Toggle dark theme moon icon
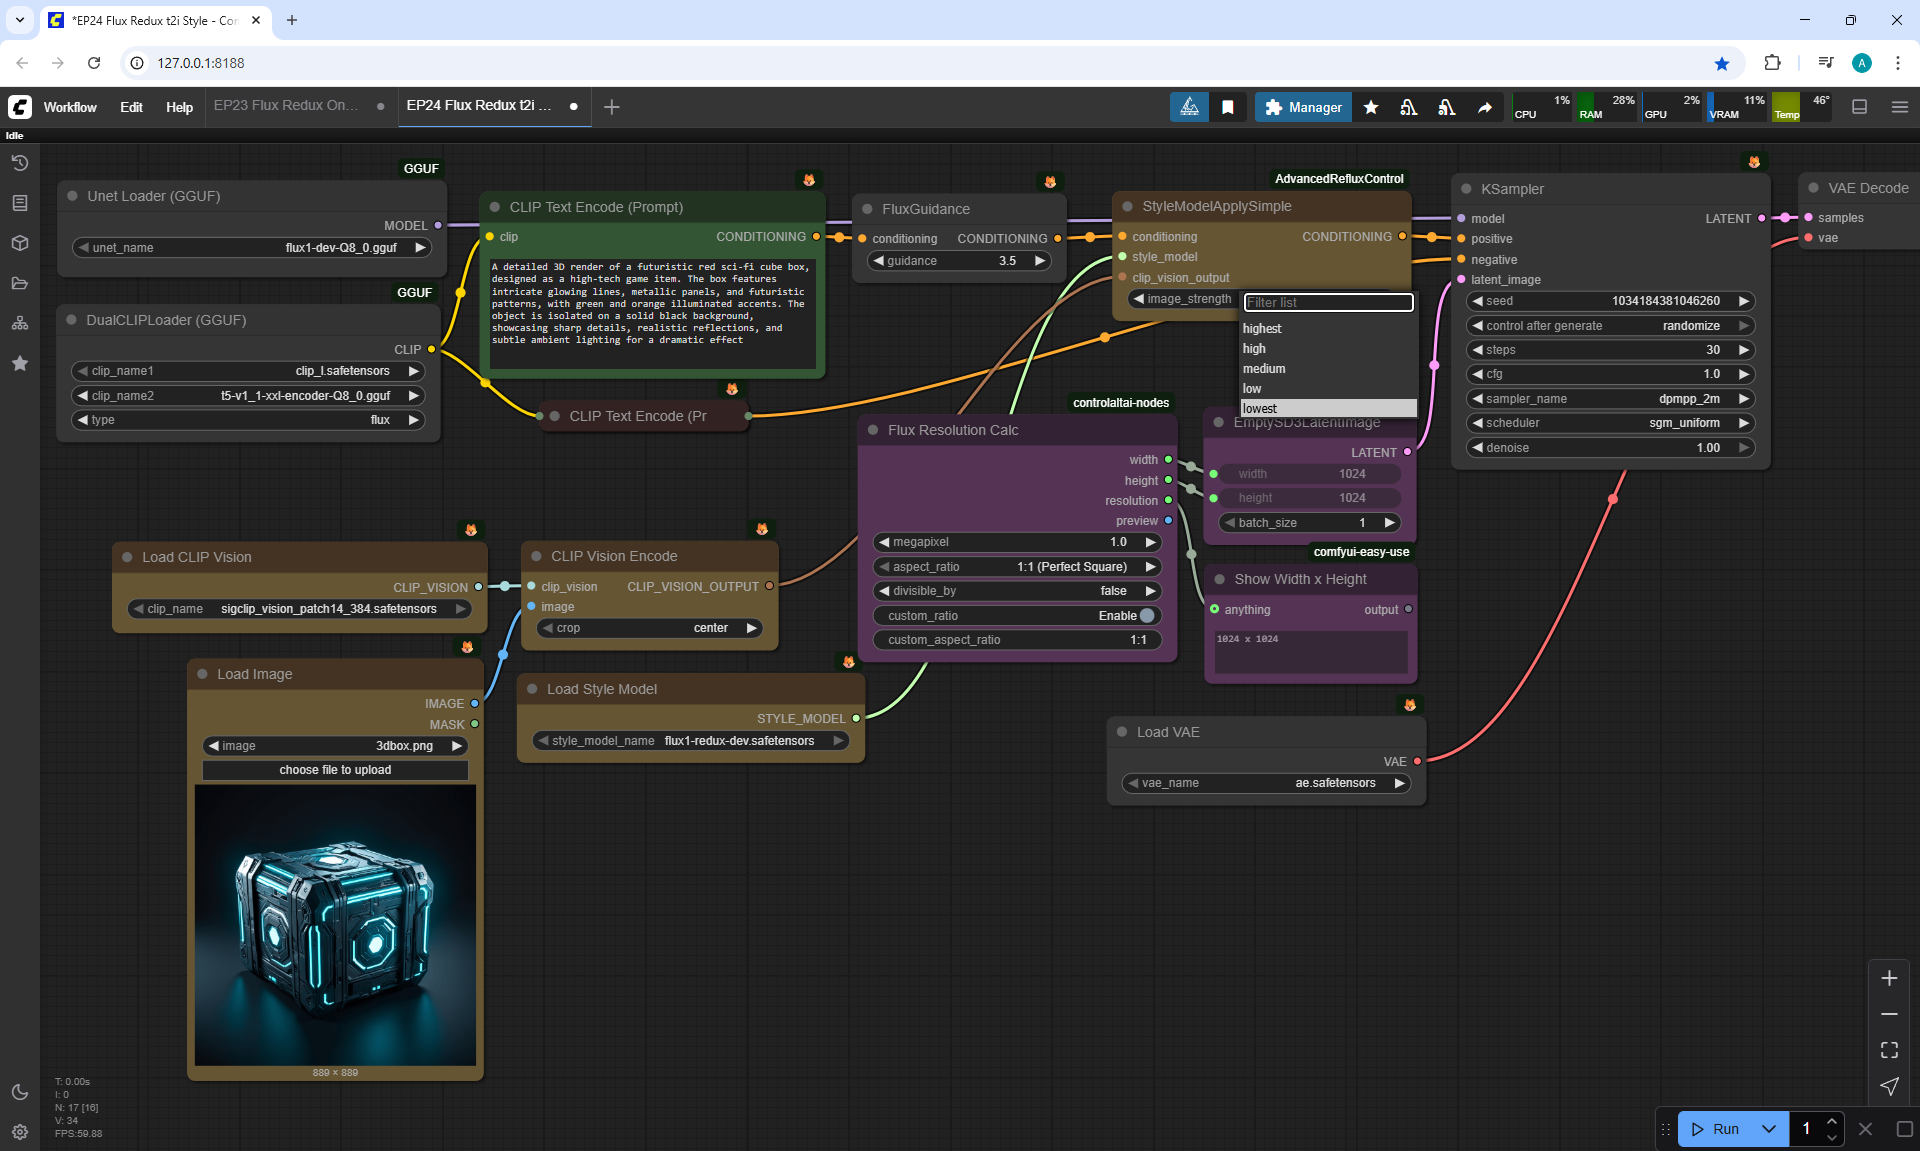Screen dimensions: 1920x1151 point(19,1092)
